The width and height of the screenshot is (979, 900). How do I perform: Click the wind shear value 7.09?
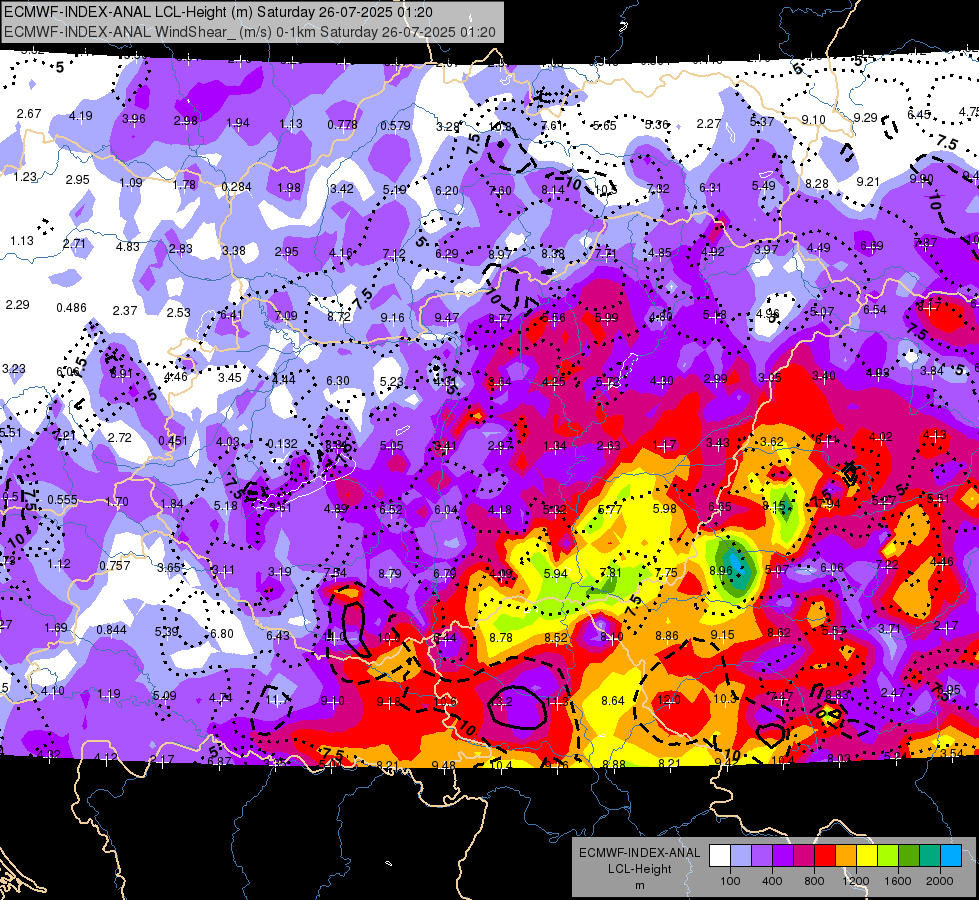pos(286,315)
